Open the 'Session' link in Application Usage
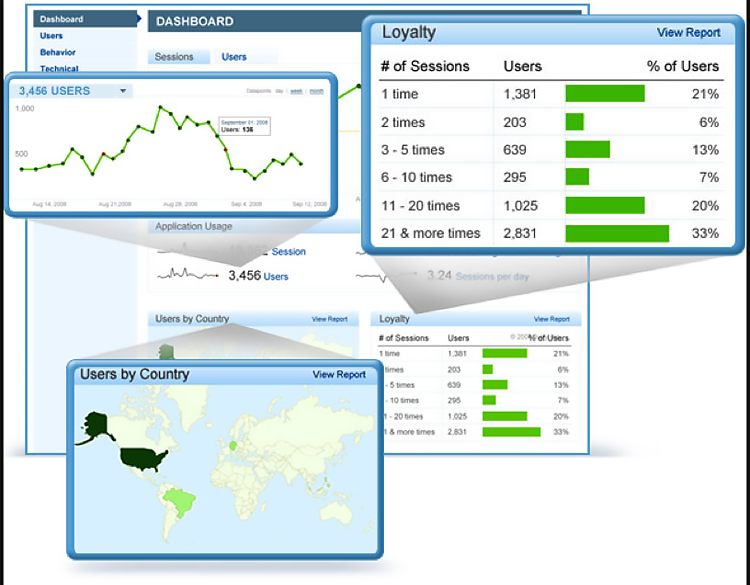 (x=288, y=252)
